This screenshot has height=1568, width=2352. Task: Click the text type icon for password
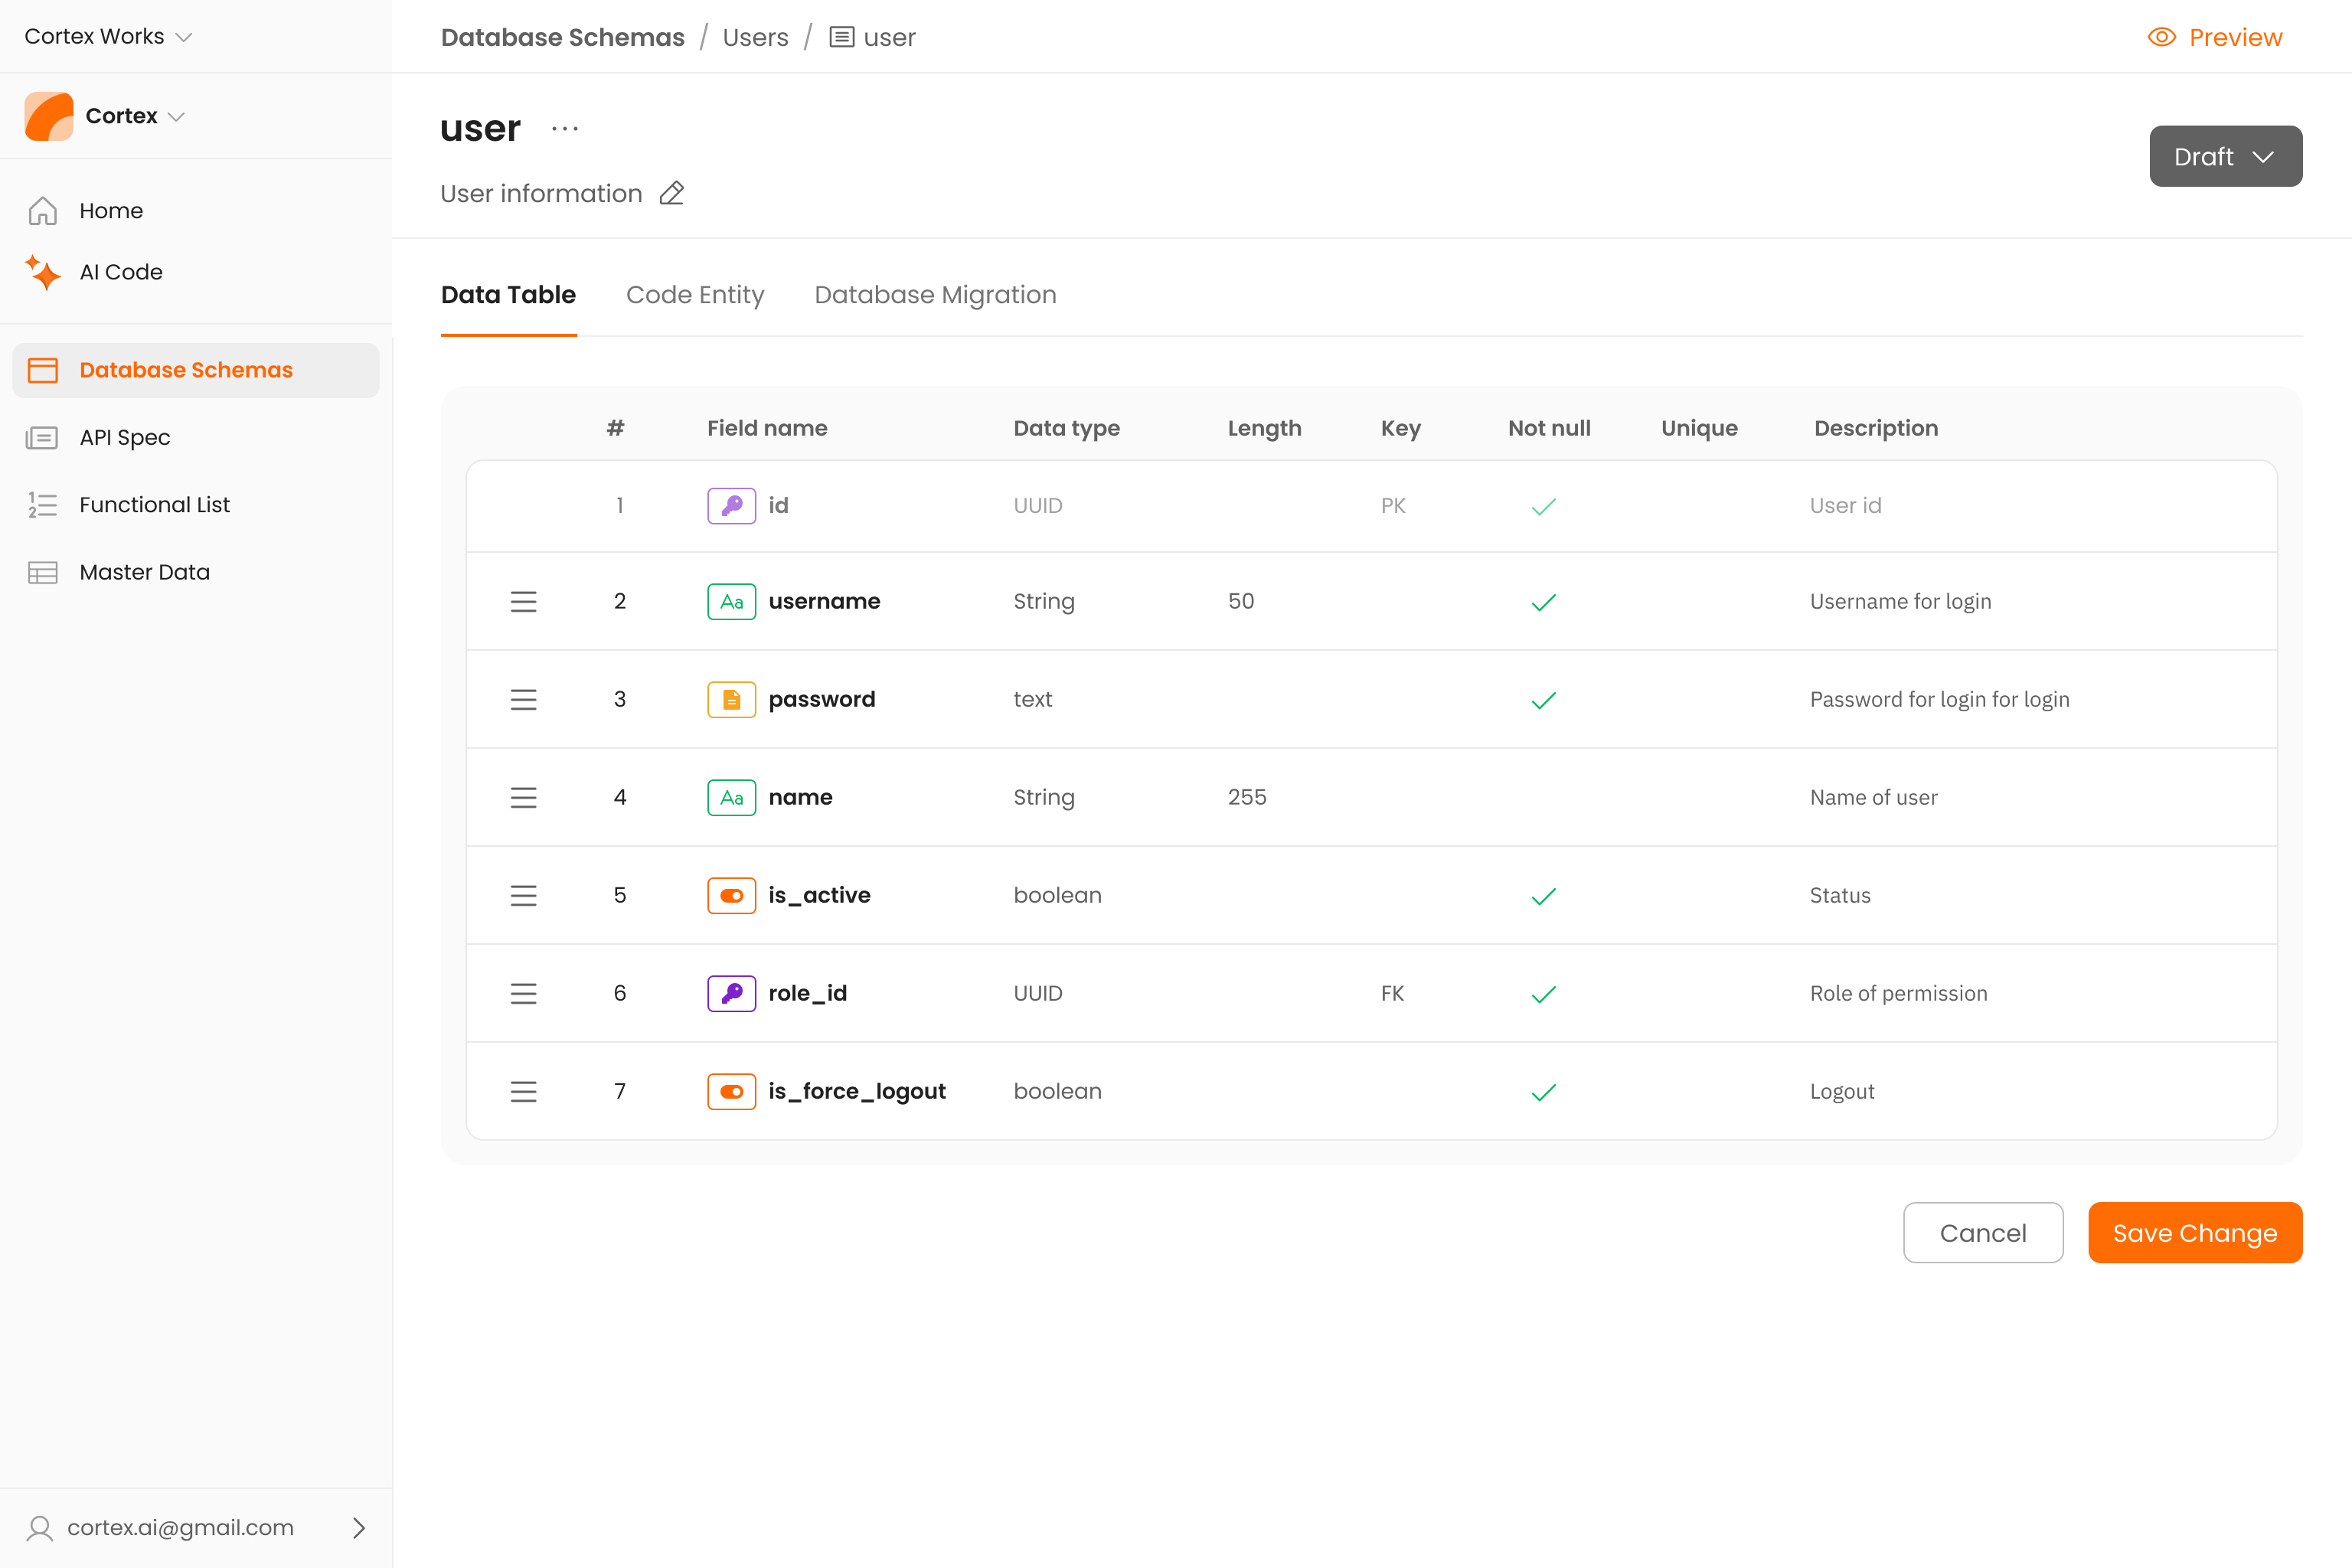point(731,699)
